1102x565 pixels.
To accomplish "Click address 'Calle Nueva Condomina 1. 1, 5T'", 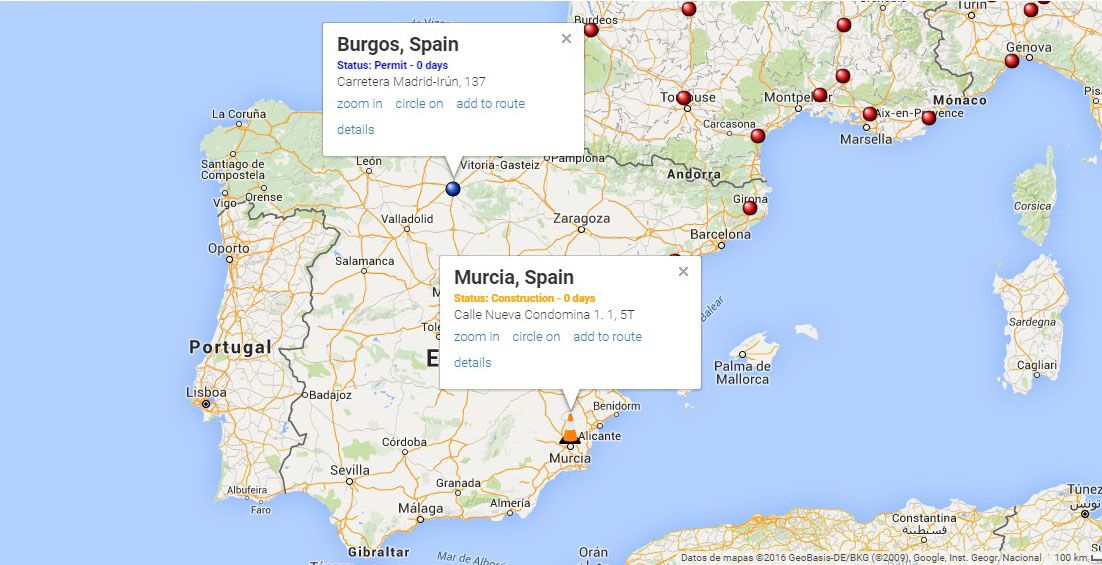I will pyautogui.click(x=544, y=315).
